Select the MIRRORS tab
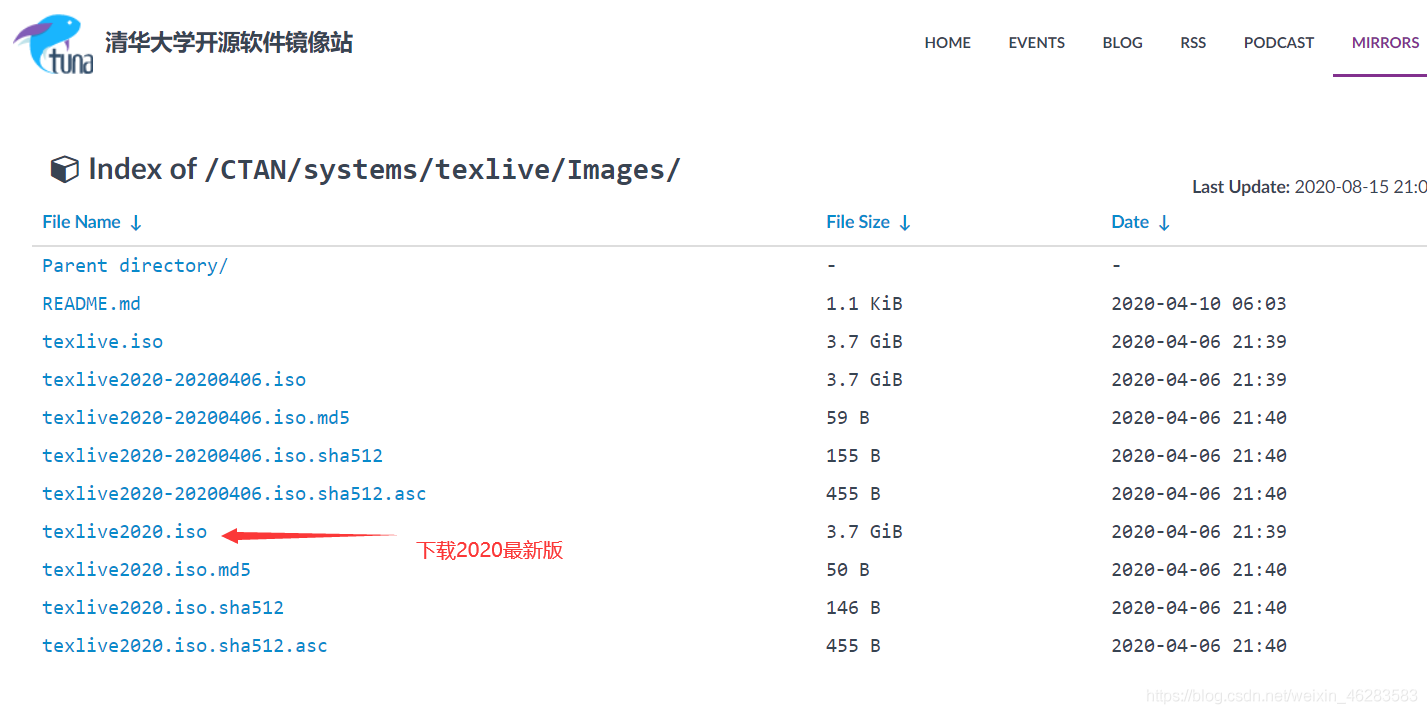 coord(1385,42)
